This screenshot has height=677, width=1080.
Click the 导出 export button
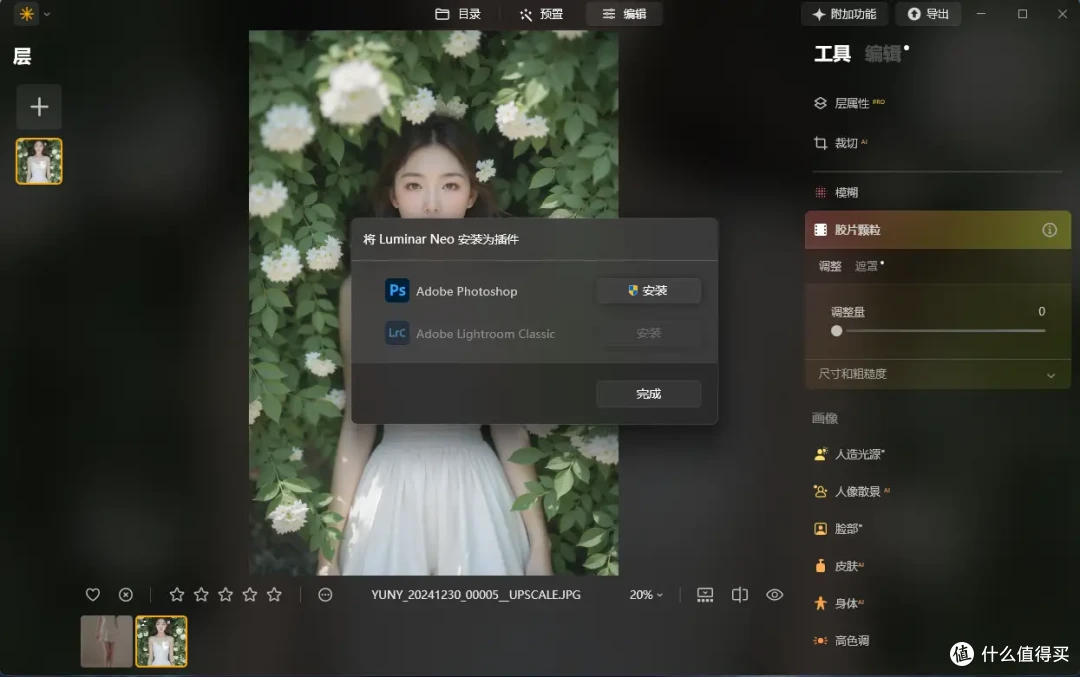(x=928, y=14)
